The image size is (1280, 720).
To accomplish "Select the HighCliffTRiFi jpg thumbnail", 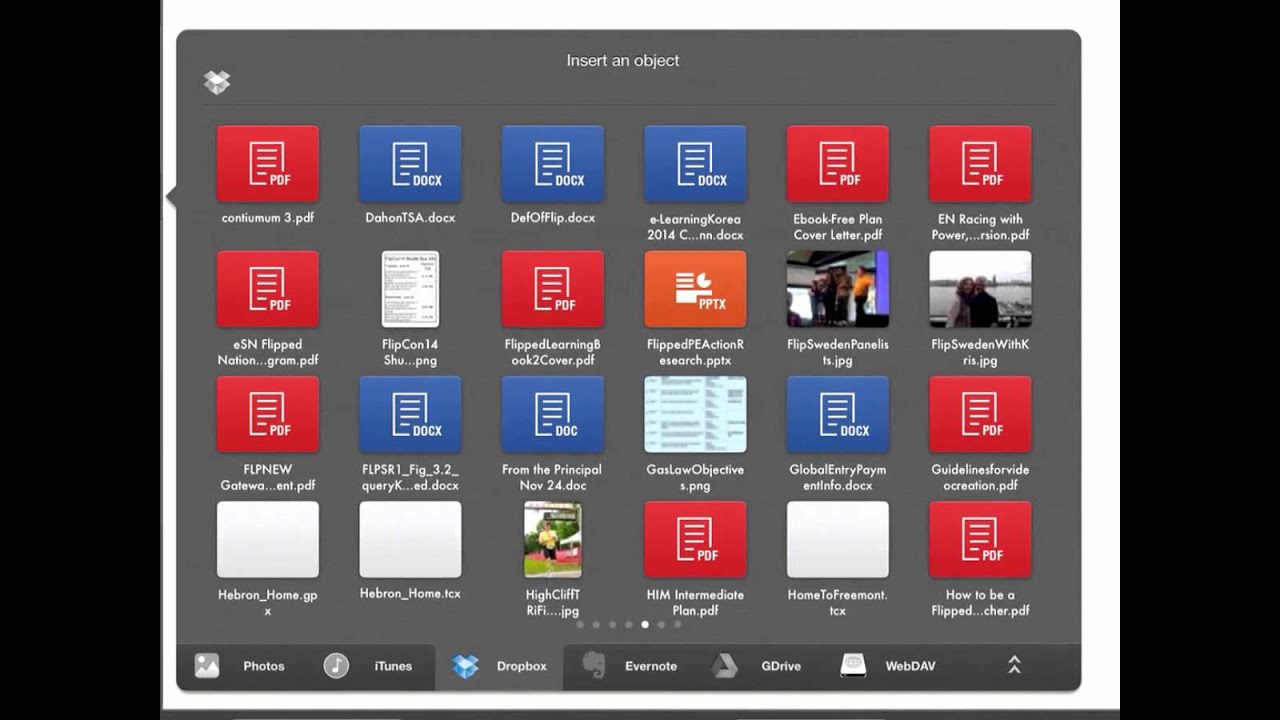I will pos(553,539).
